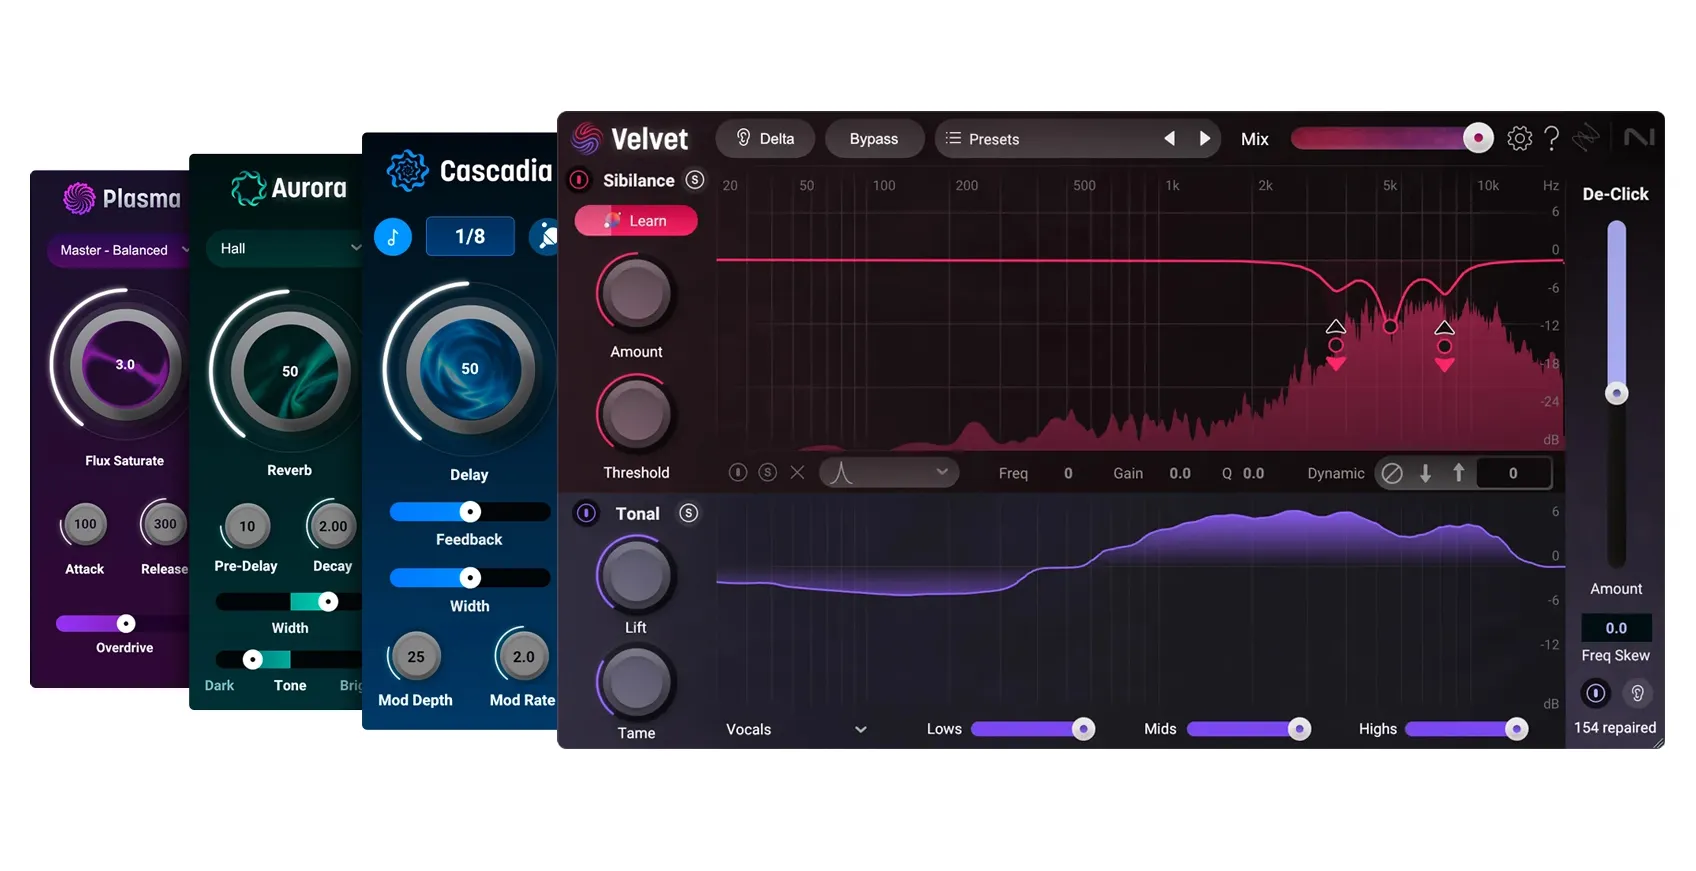Click the Native Instruments logo in Velvet
The height and width of the screenshot is (871, 1696).
pos(1639,137)
